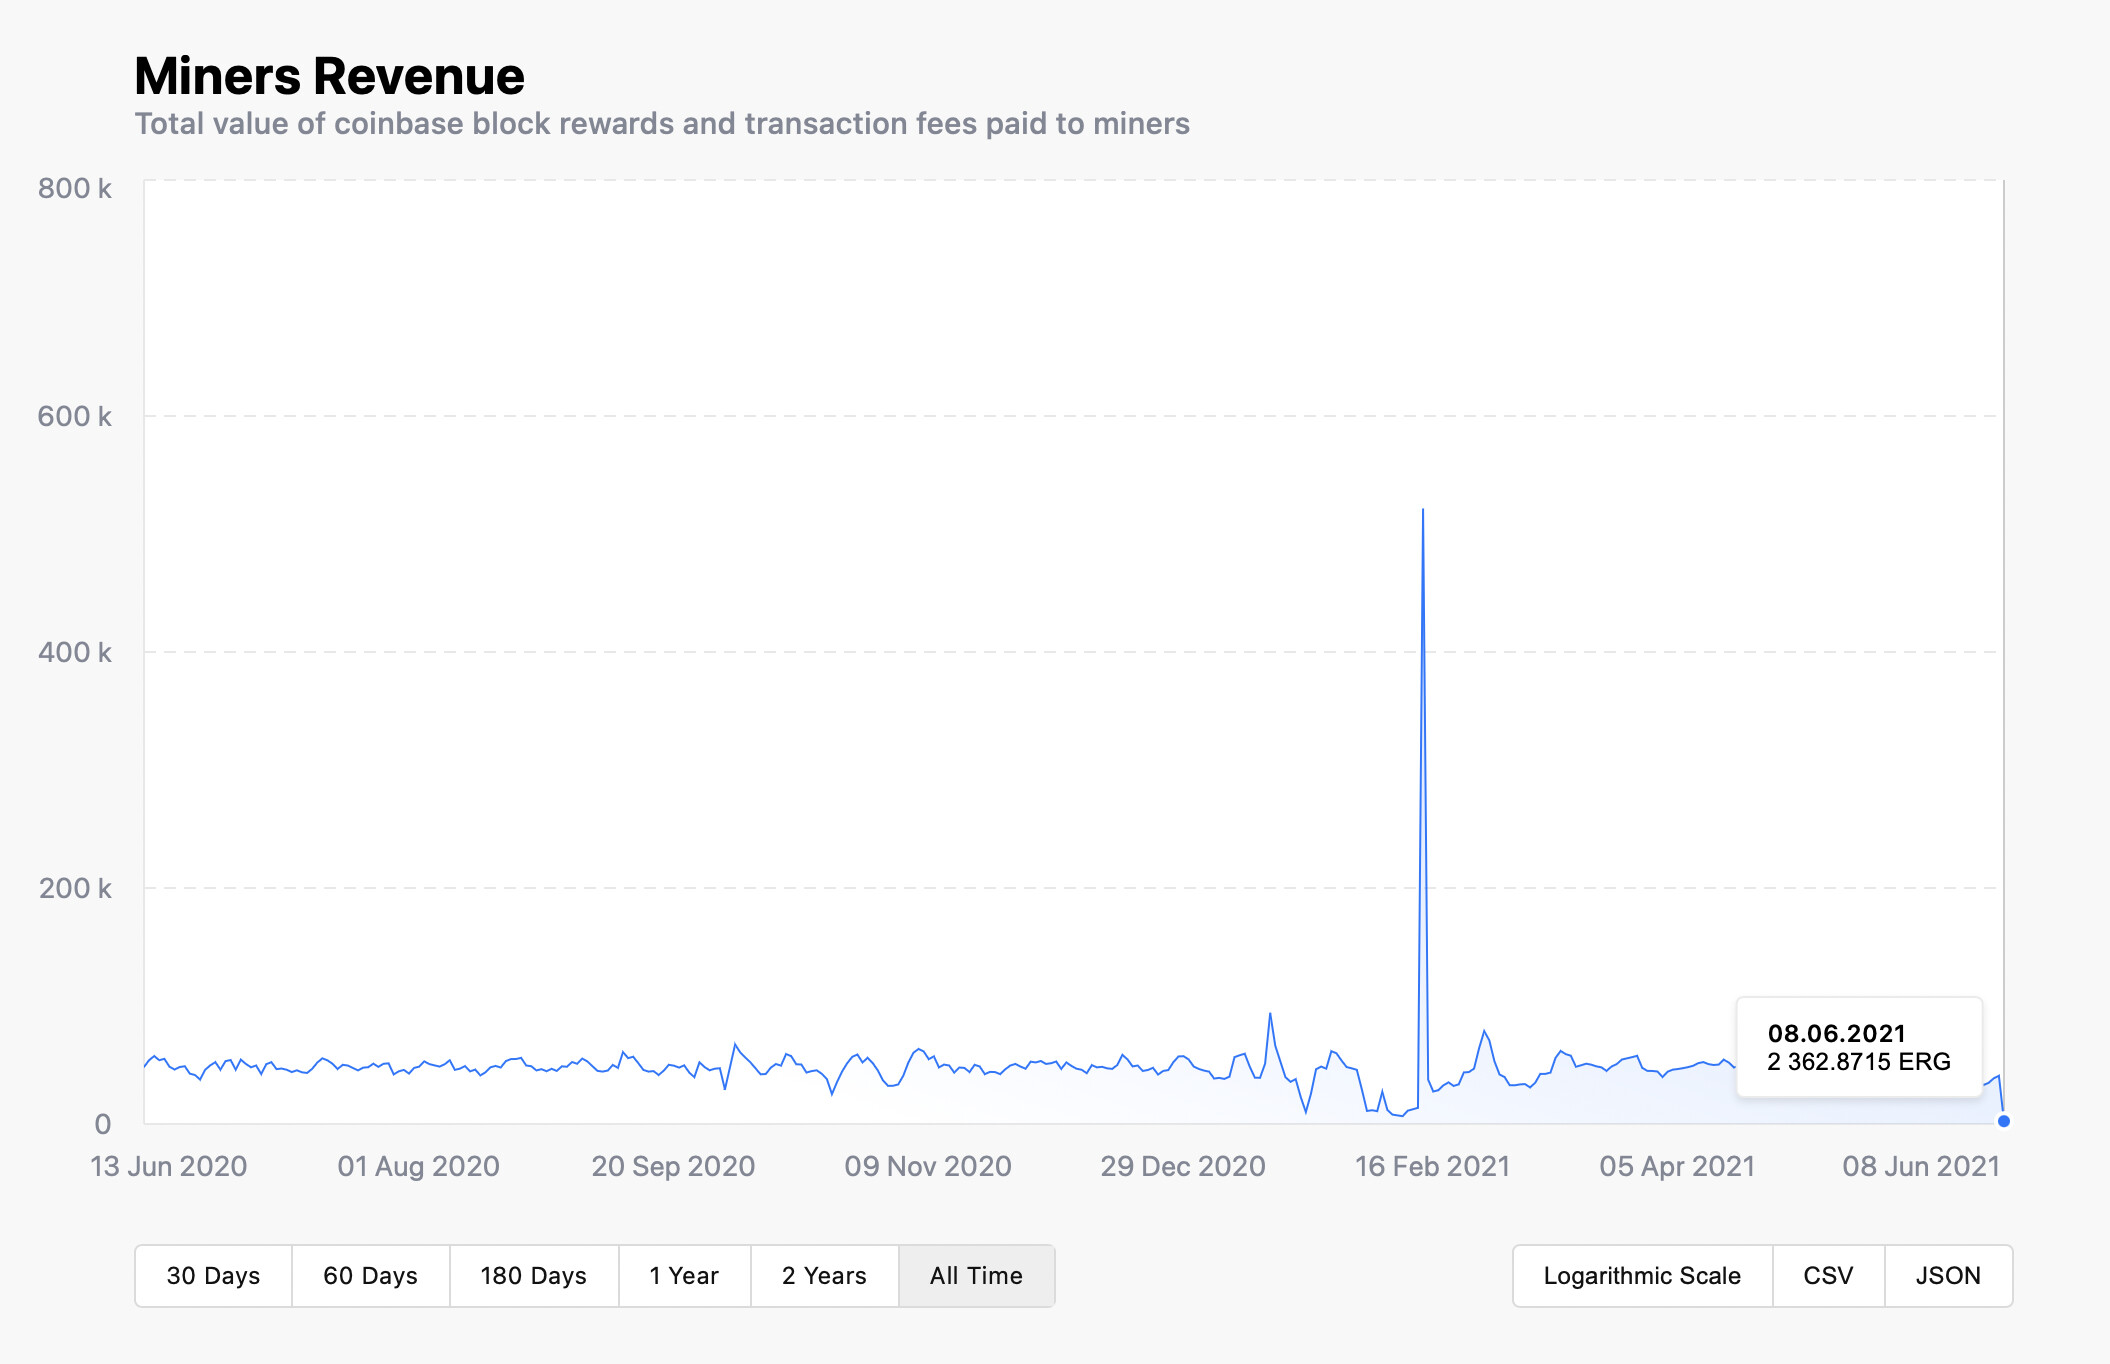Click the 400 k y-axis label
Image resolution: width=2110 pixels, height=1364 pixels.
(75, 652)
